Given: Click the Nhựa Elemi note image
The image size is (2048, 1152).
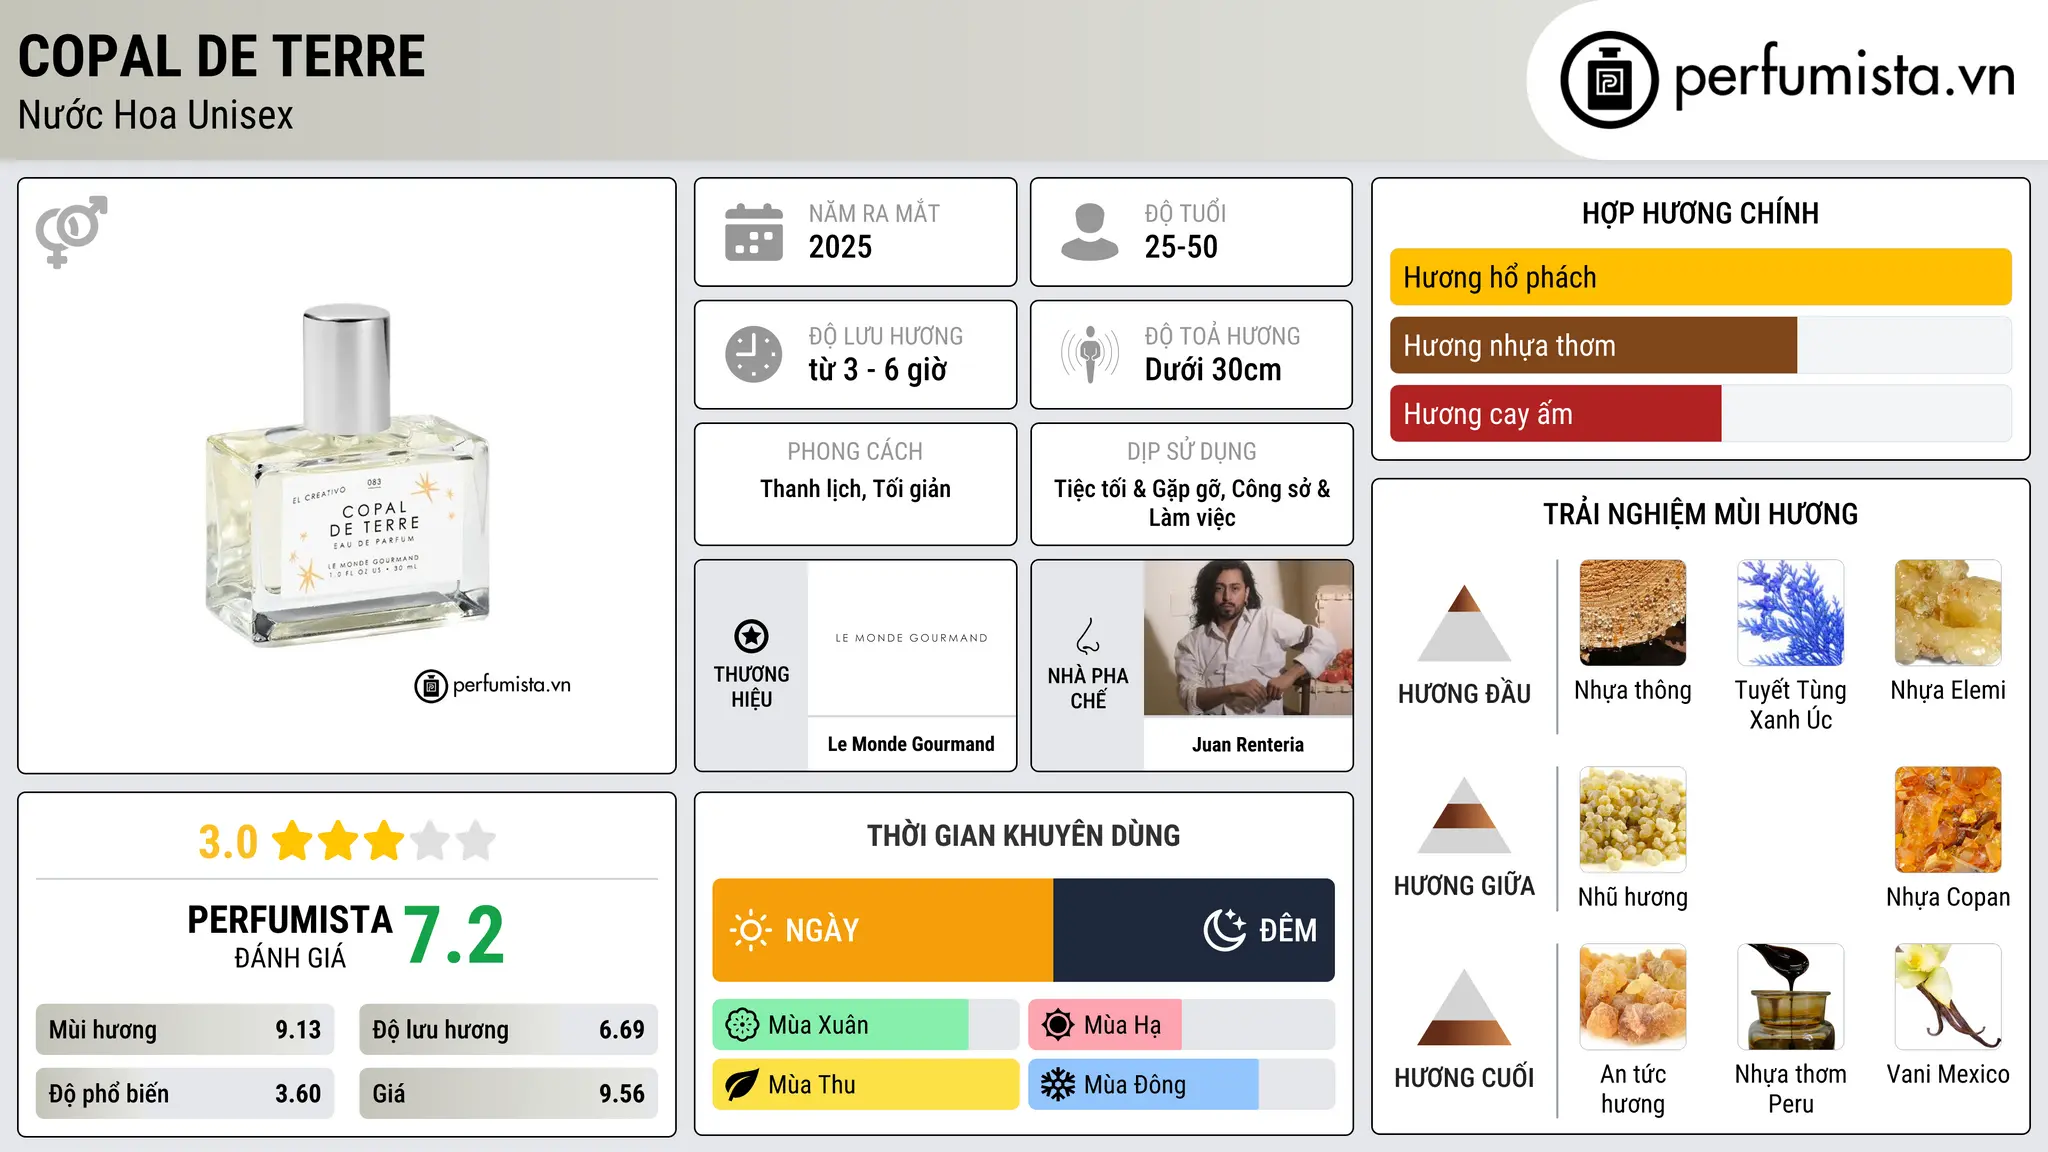Looking at the screenshot, I should click(x=1948, y=613).
